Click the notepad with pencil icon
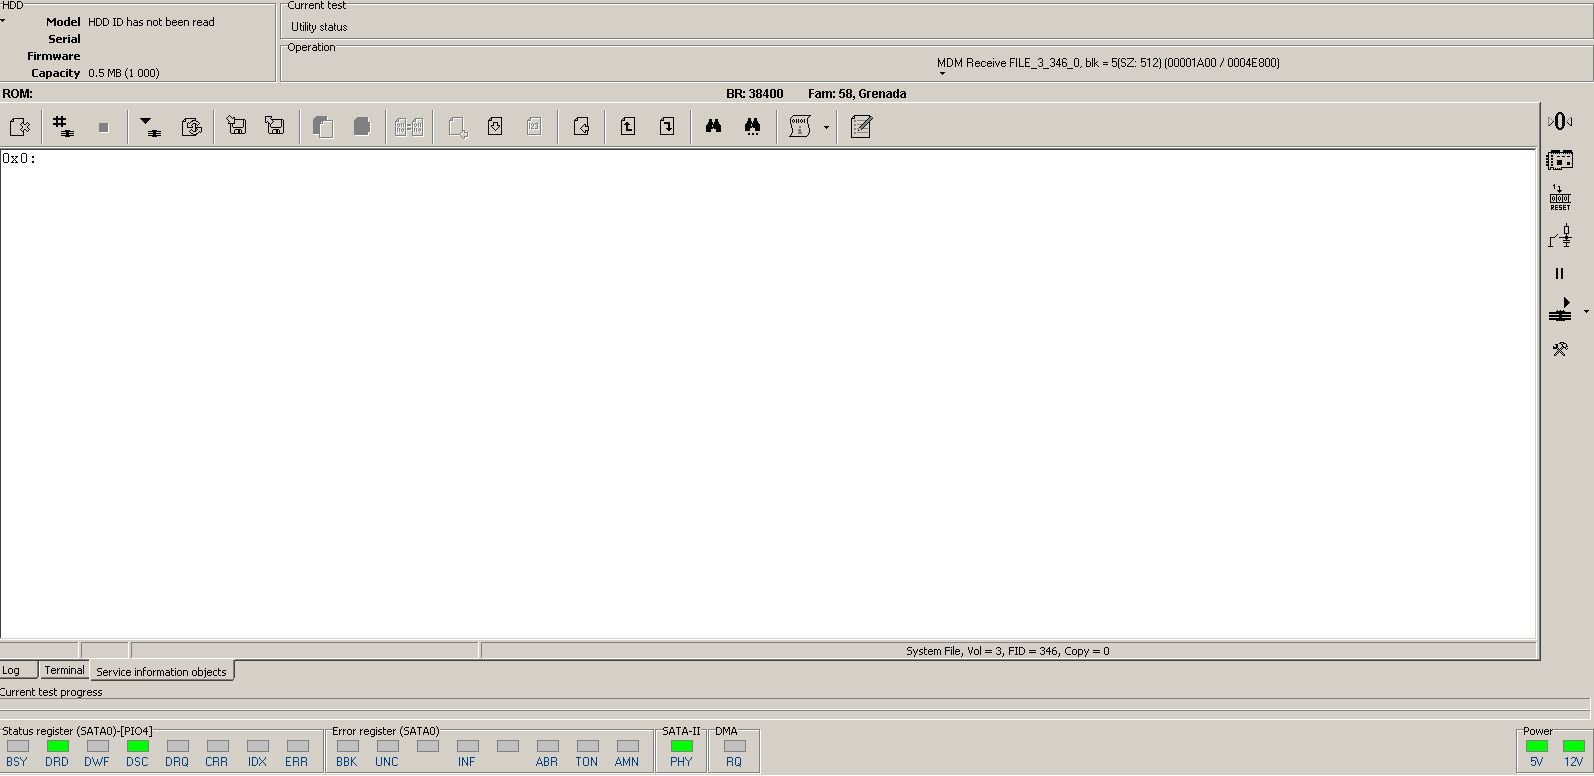1594x776 pixels. tap(861, 126)
